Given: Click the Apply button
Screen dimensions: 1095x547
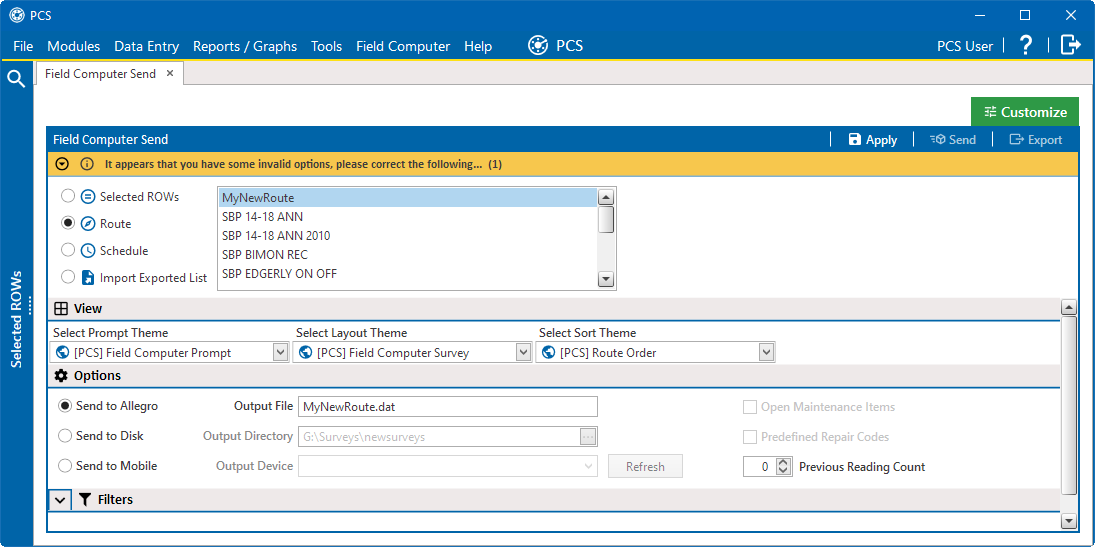Looking at the screenshot, I should (873, 140).
